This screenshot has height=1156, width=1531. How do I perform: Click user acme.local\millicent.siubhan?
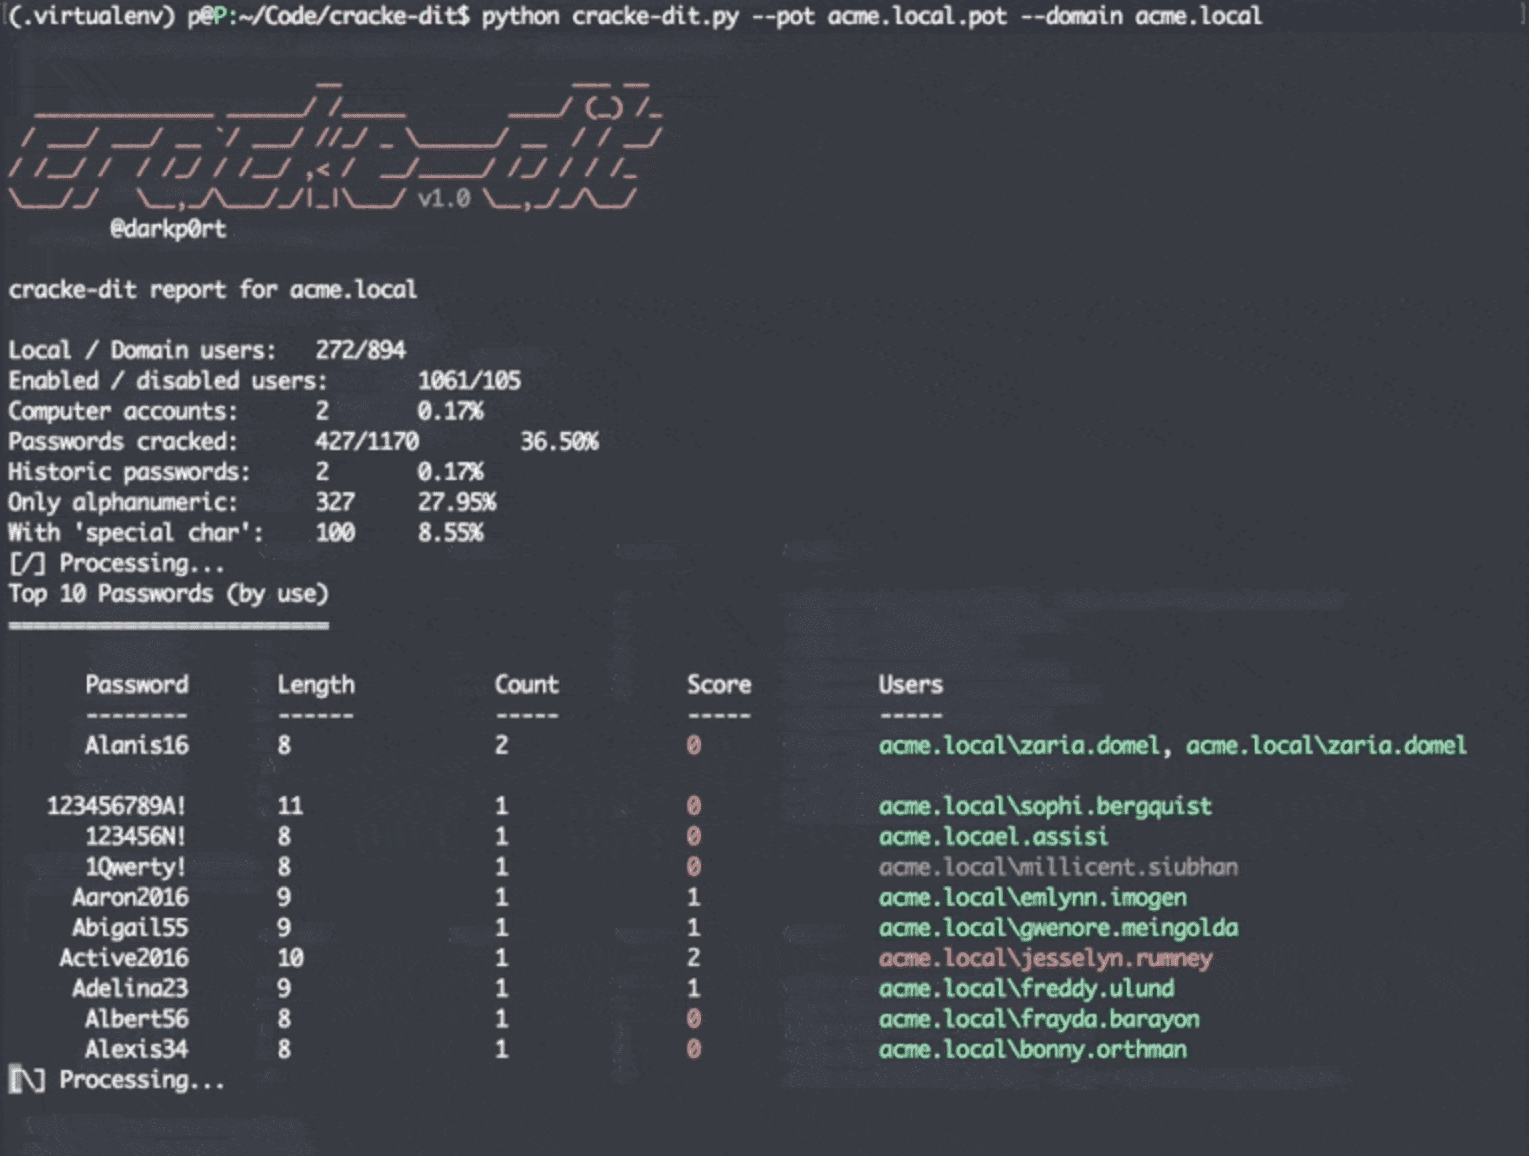[1058, 867]
